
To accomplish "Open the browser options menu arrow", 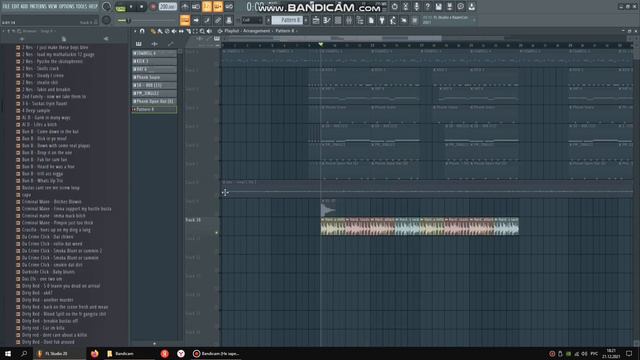I will coord(4,31).
